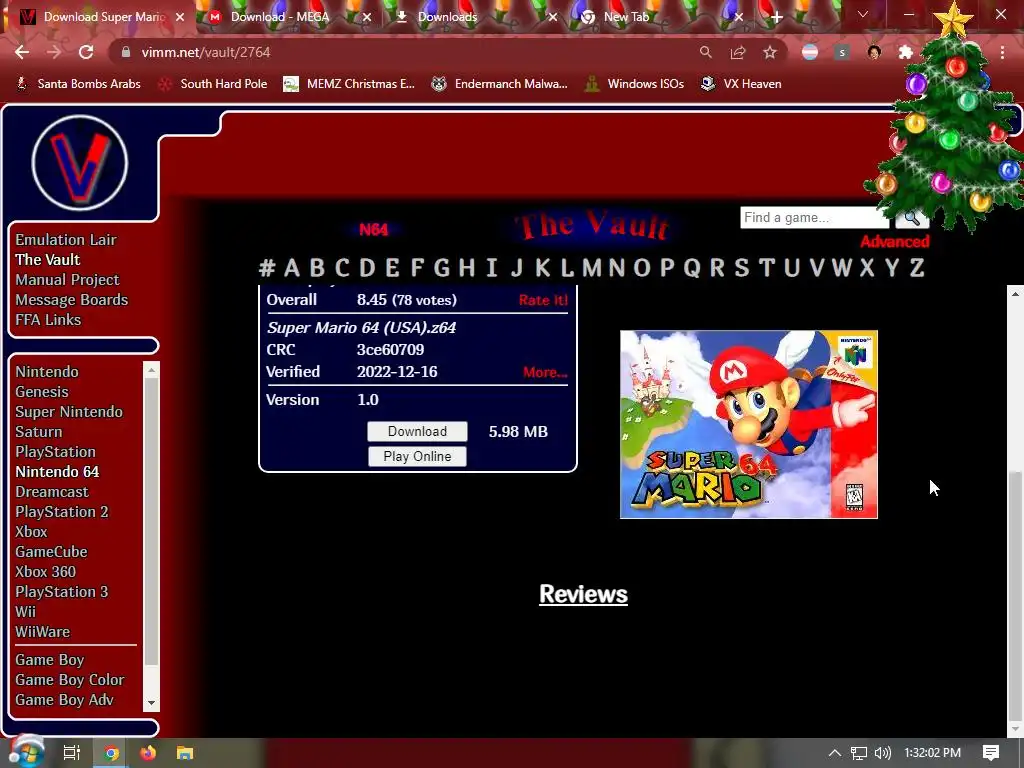This screenshot has height=768, width=1024.
Task: Show hidden tray icons chevron
Action: (834, 753)
